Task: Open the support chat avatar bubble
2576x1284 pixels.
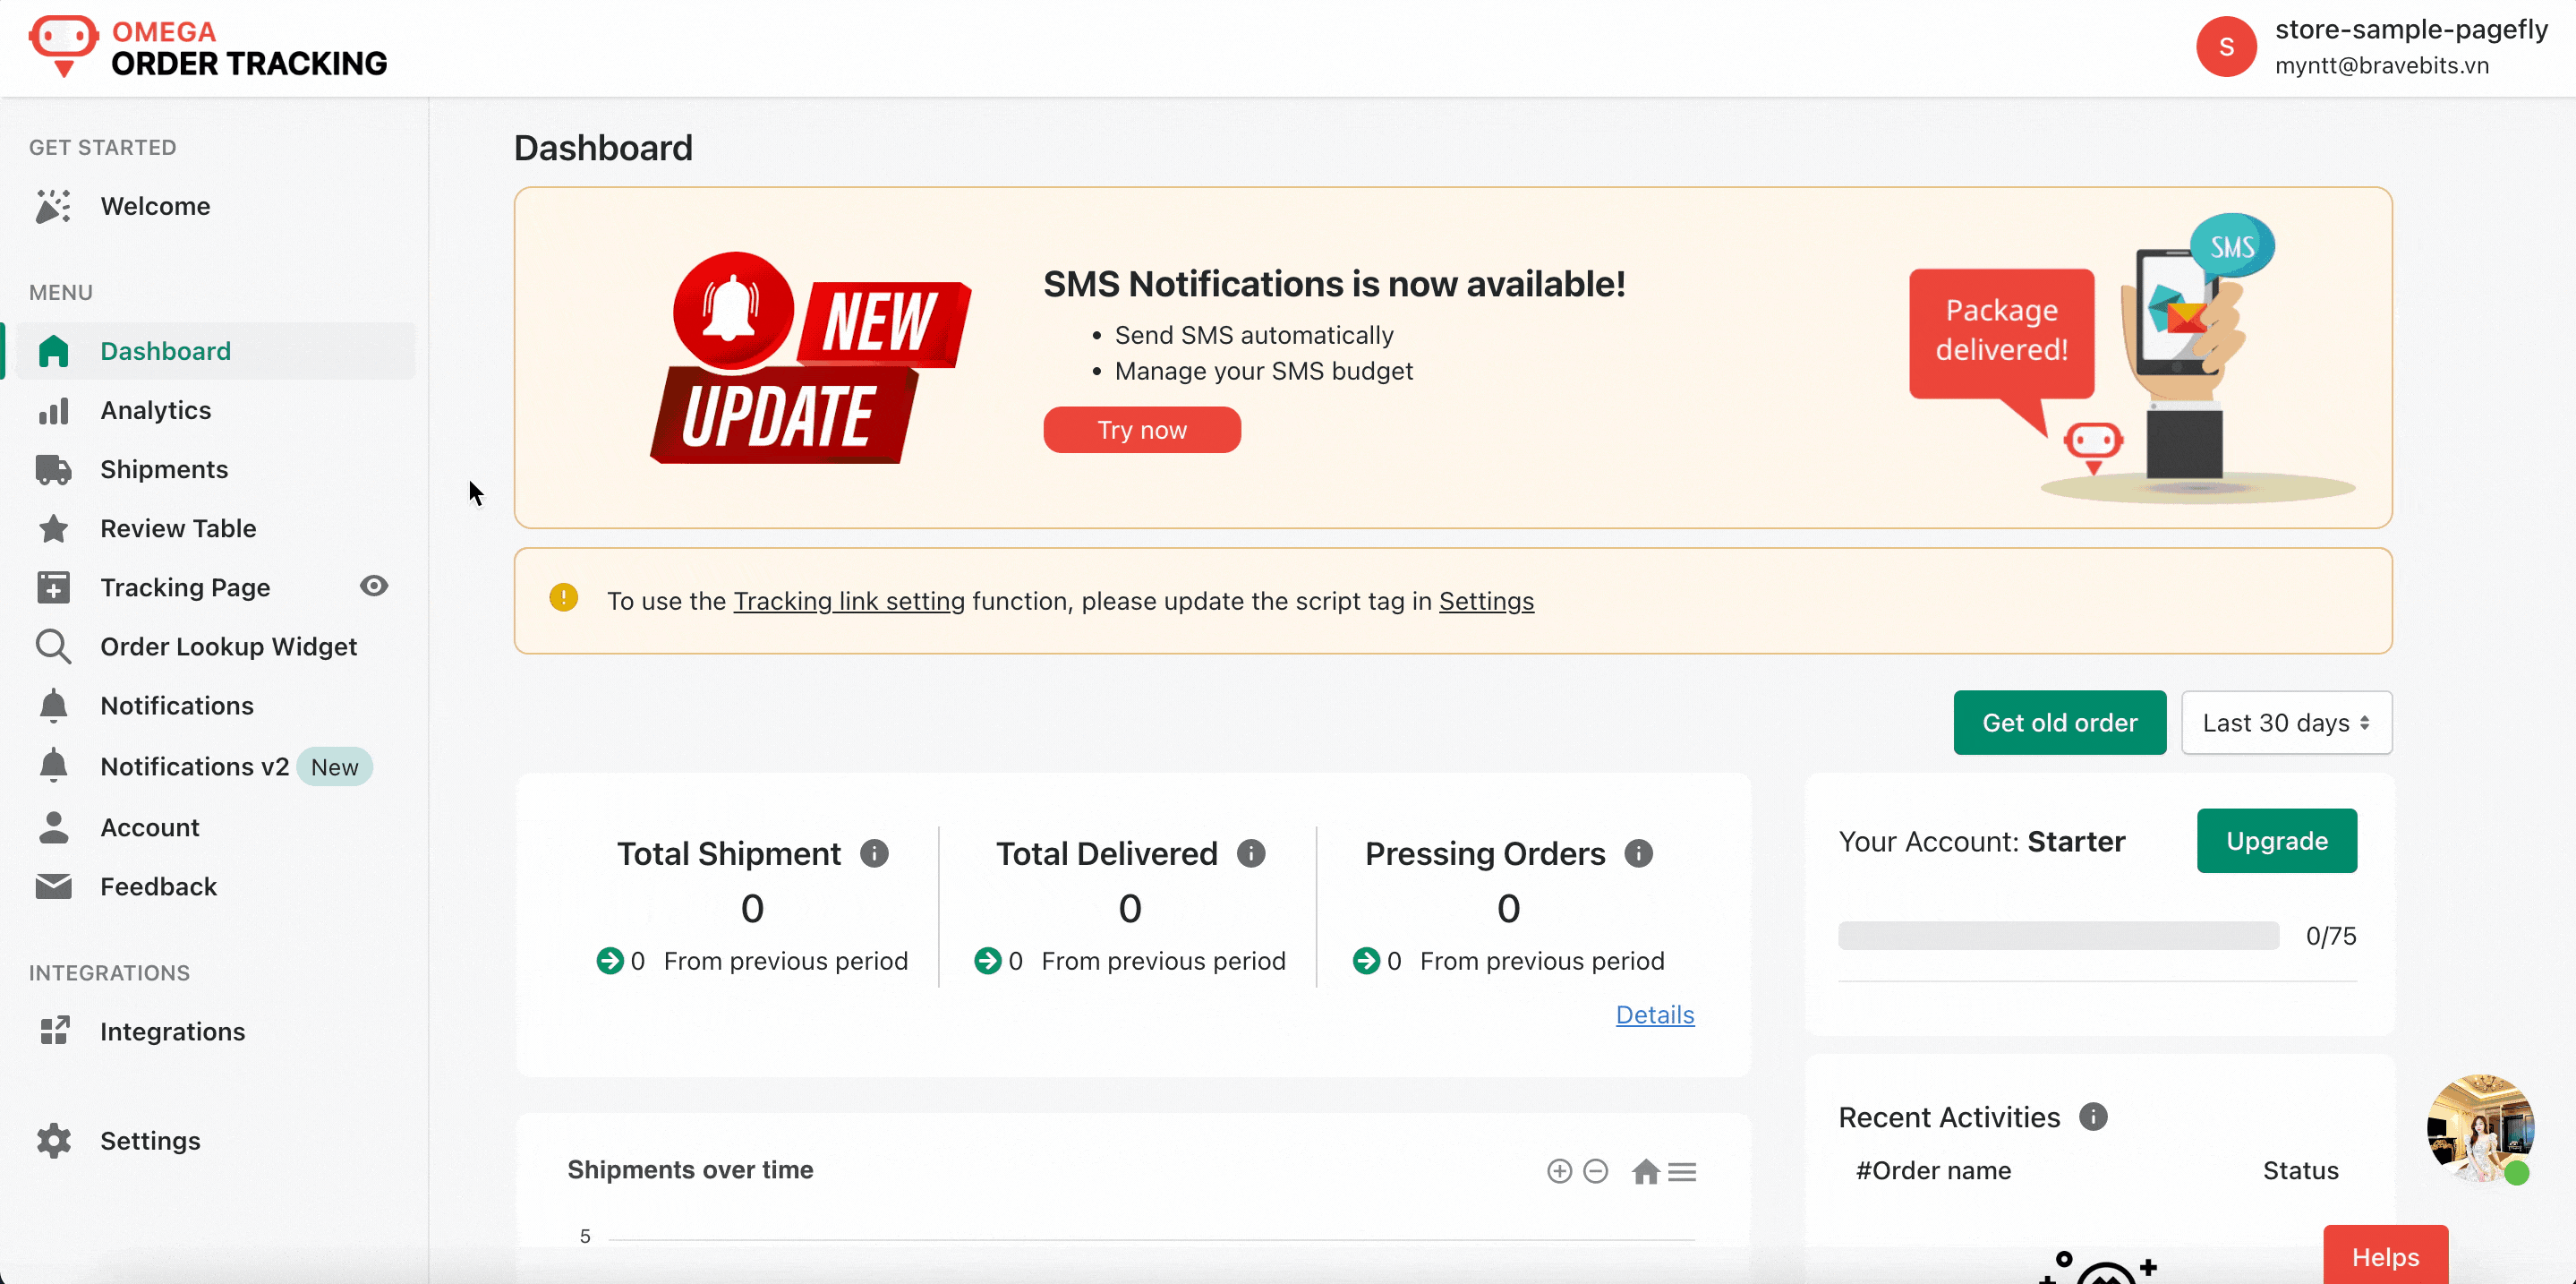Action: pyautogui.click(x=2480, y=1128)
